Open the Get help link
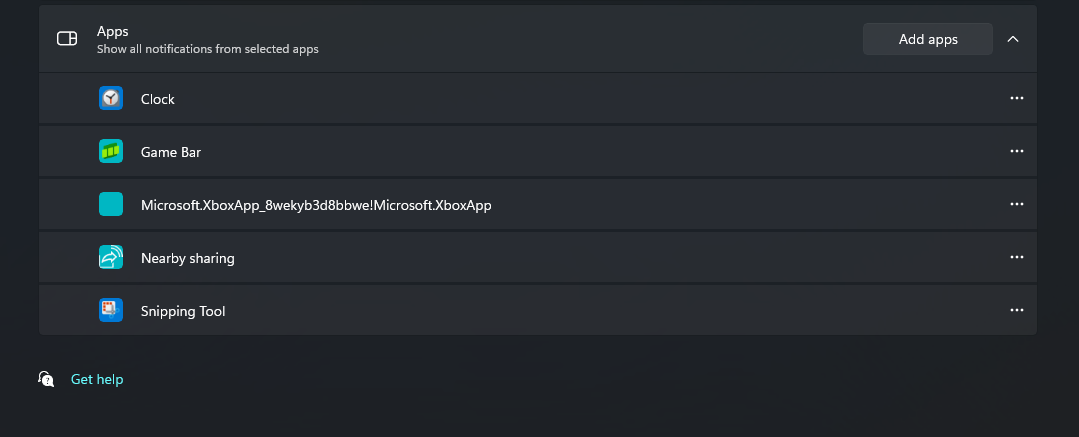Viewport: 1079px width, 437px height. click(x=97, y=379)
